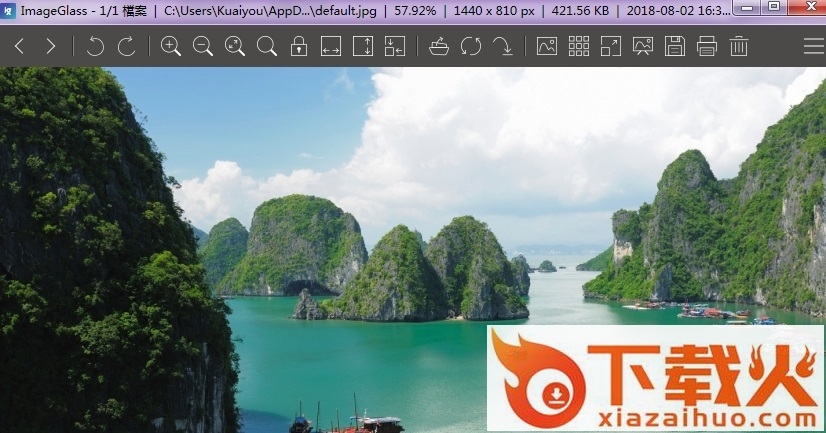This screenshot has width=826, height=433.
Task: Adjust window to image size
Action: (x=395, y=46)
